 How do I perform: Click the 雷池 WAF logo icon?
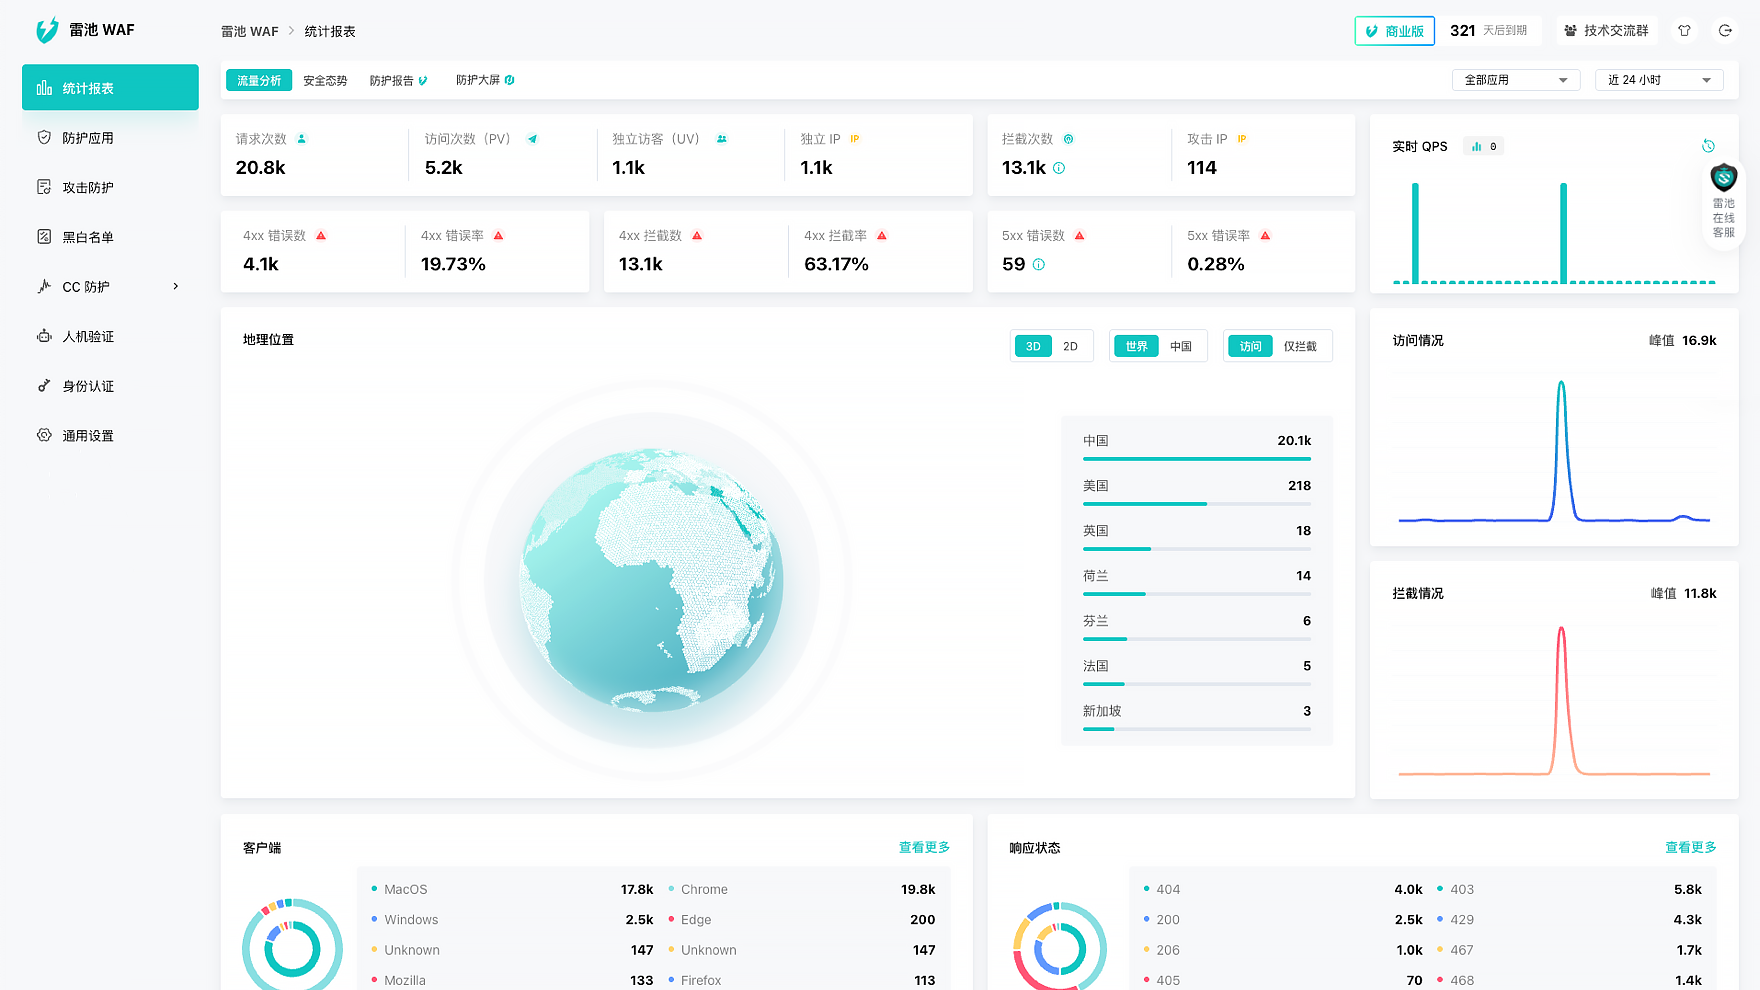click(47, 31)
